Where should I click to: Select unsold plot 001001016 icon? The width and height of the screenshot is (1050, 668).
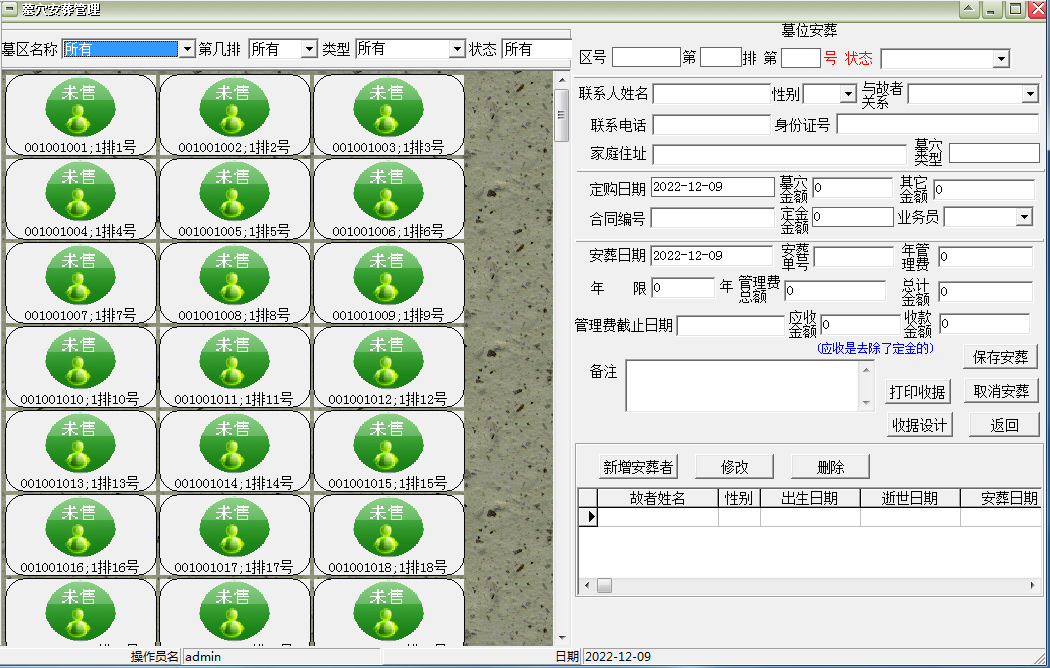(80, 527)
